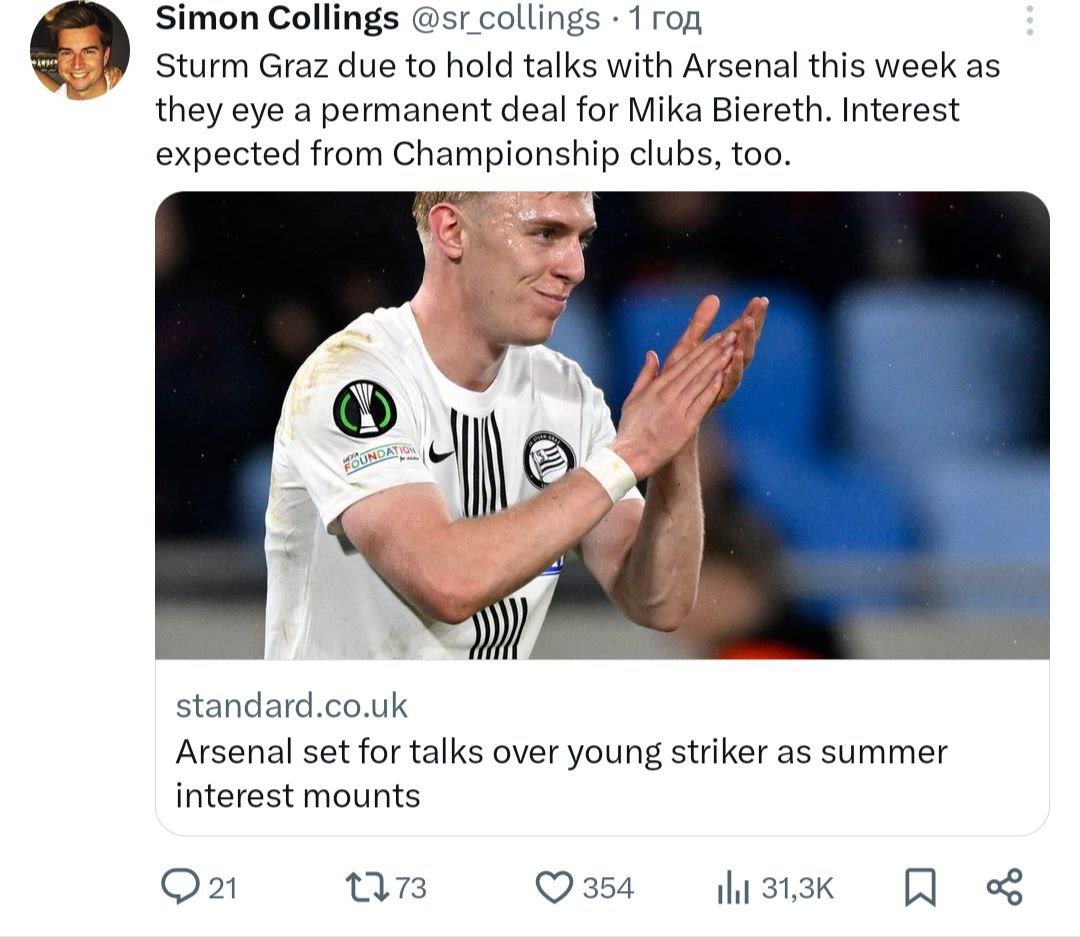The image size is (1080, 937).
Task: Open the article photo of the clapping player
Action: [602, 425]
